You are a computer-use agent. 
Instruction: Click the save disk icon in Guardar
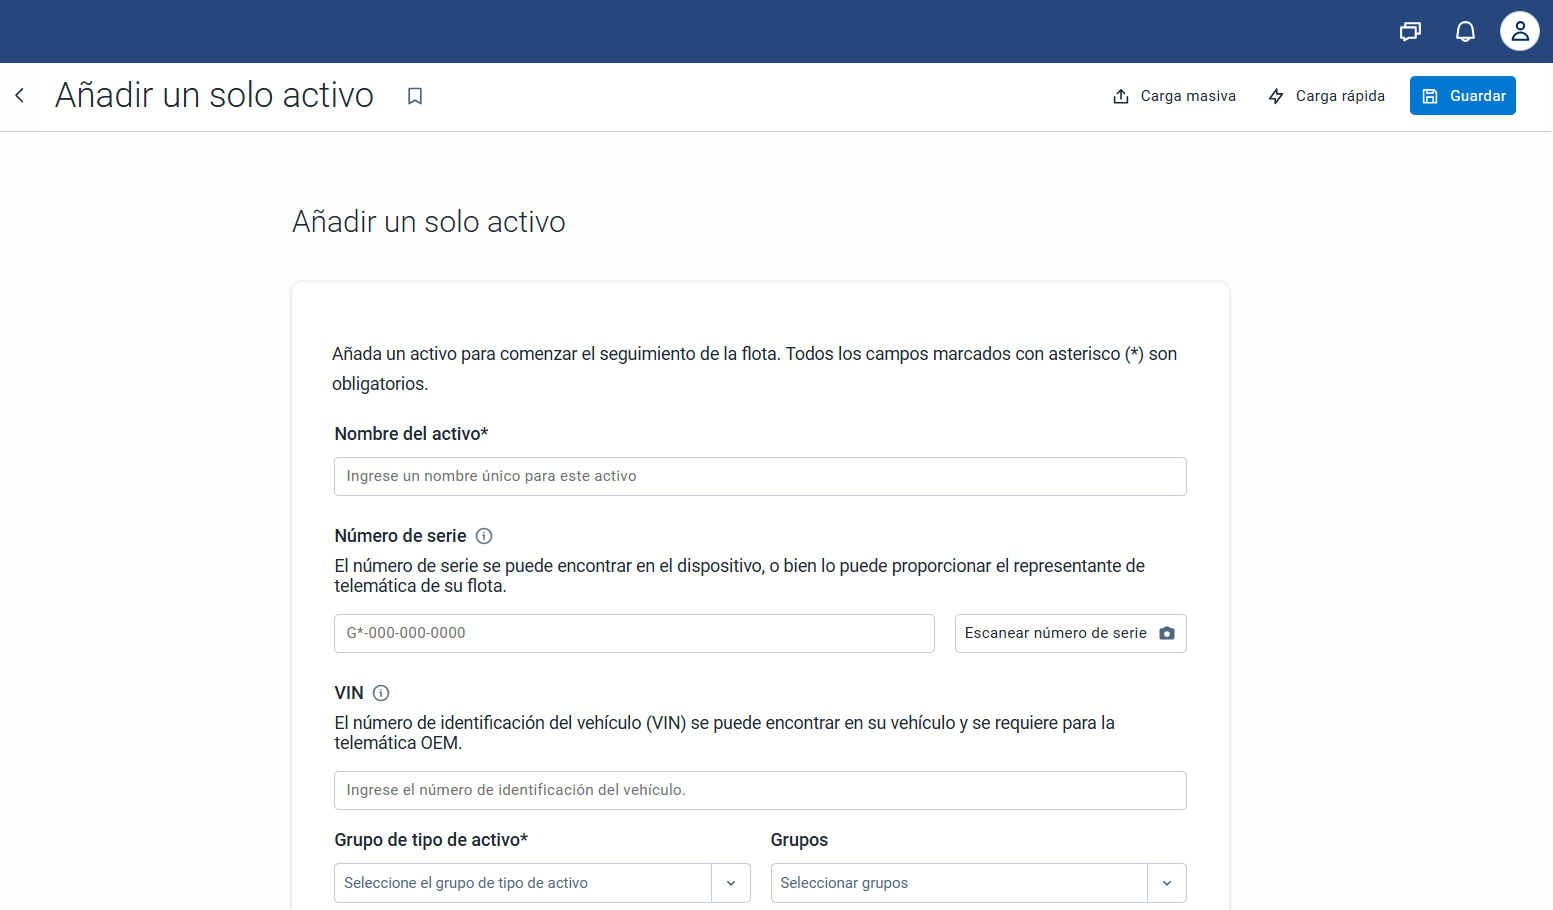(1430, 96)
